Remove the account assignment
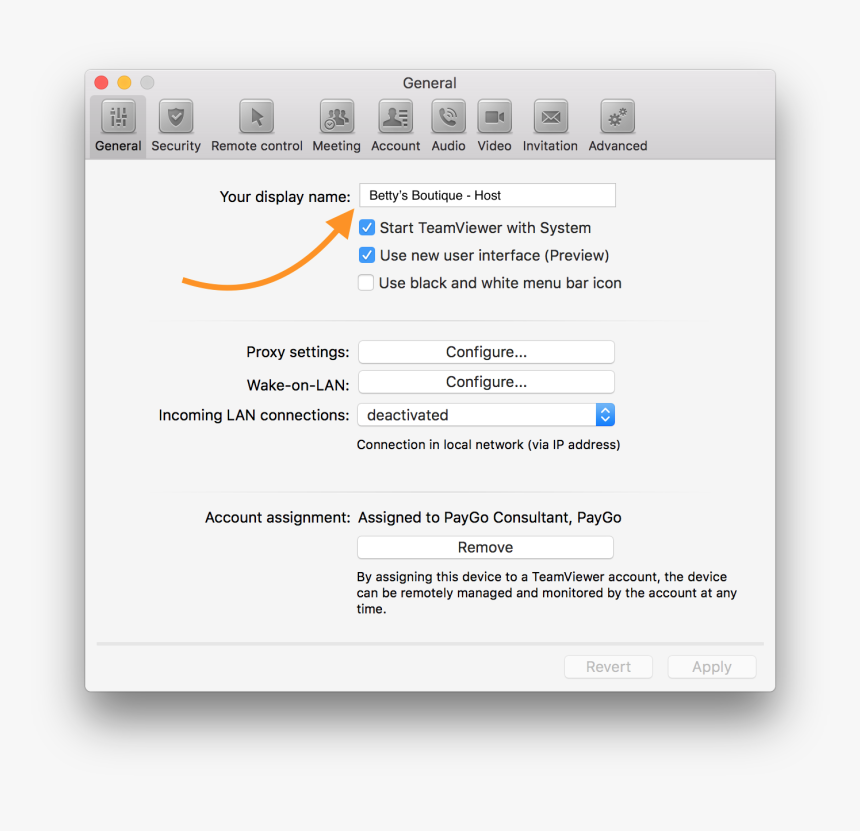860x831 pixels. (485, 547)
